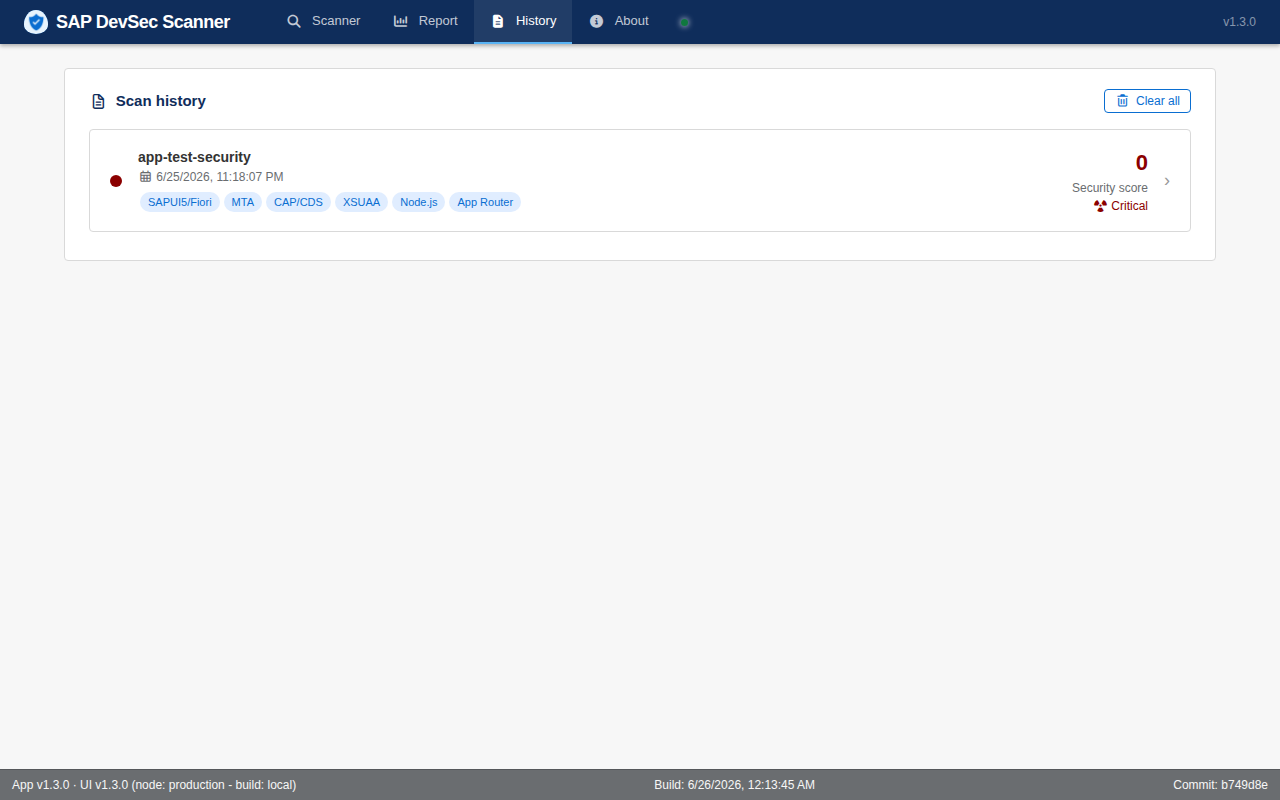Click the SAP DevSec Scanner shield logo
The width and height of the screenshot is (1280, 800).
click(36, 22)
